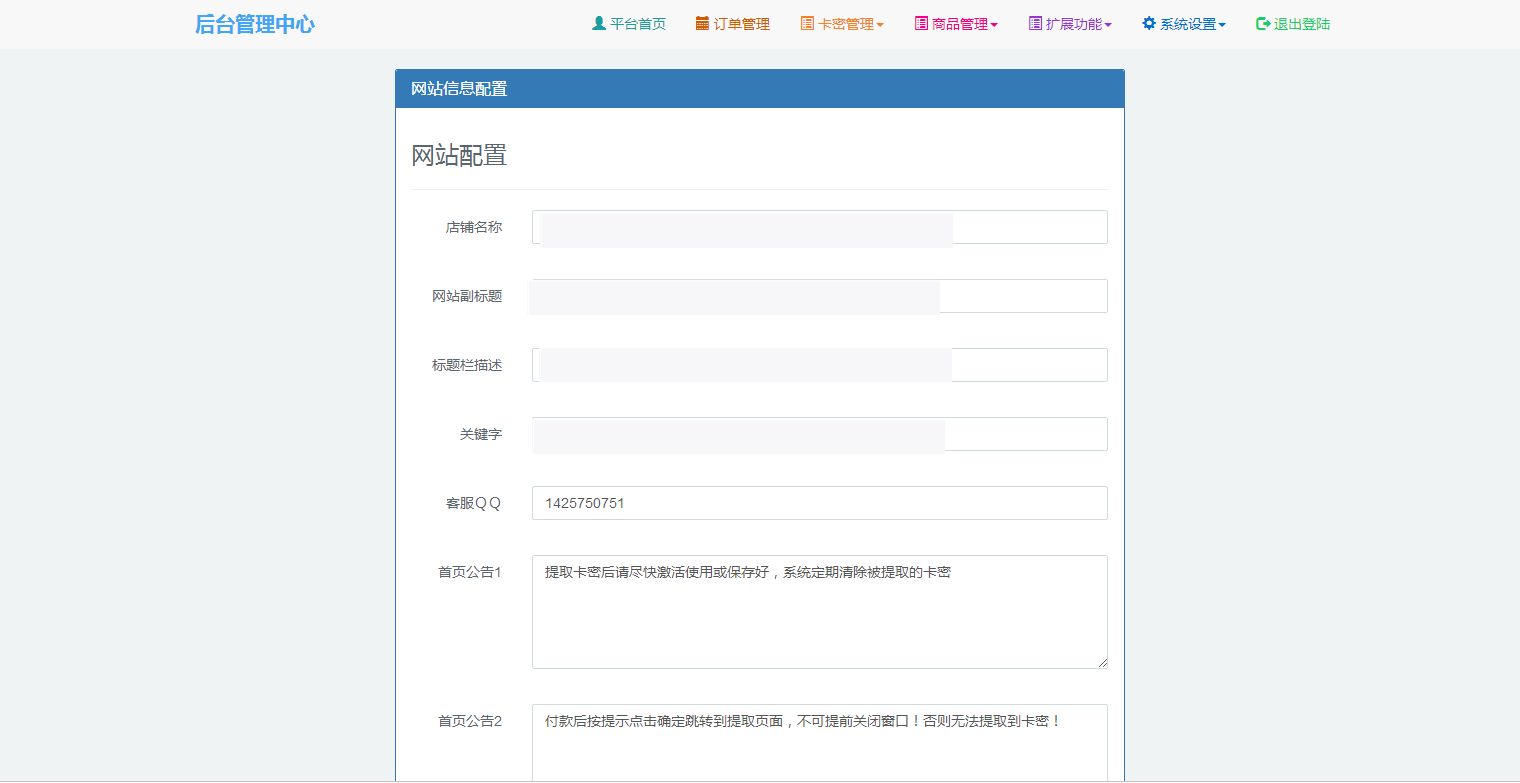The width and height of the screenshot is (1520, 783).
Task: Select the 网站副标题 input box
Action: click(x=819, y=296)
